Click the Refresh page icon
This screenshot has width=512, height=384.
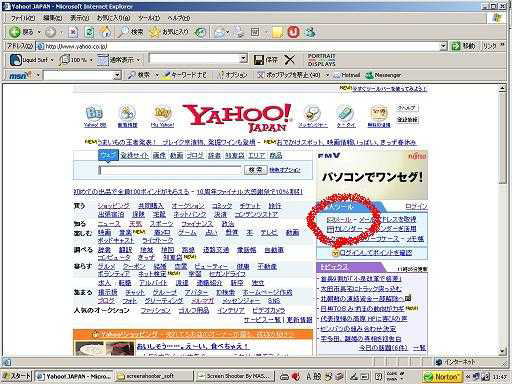[89, 32]
